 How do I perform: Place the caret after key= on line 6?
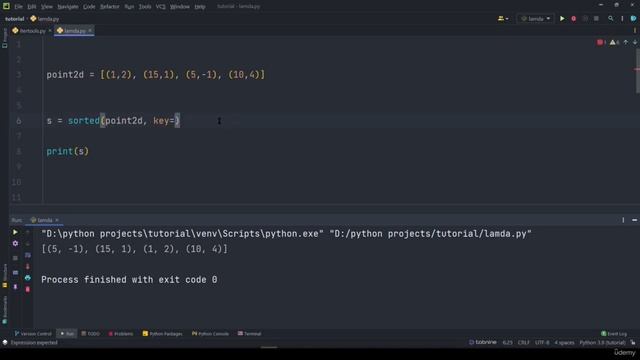(x=175, y=121)
